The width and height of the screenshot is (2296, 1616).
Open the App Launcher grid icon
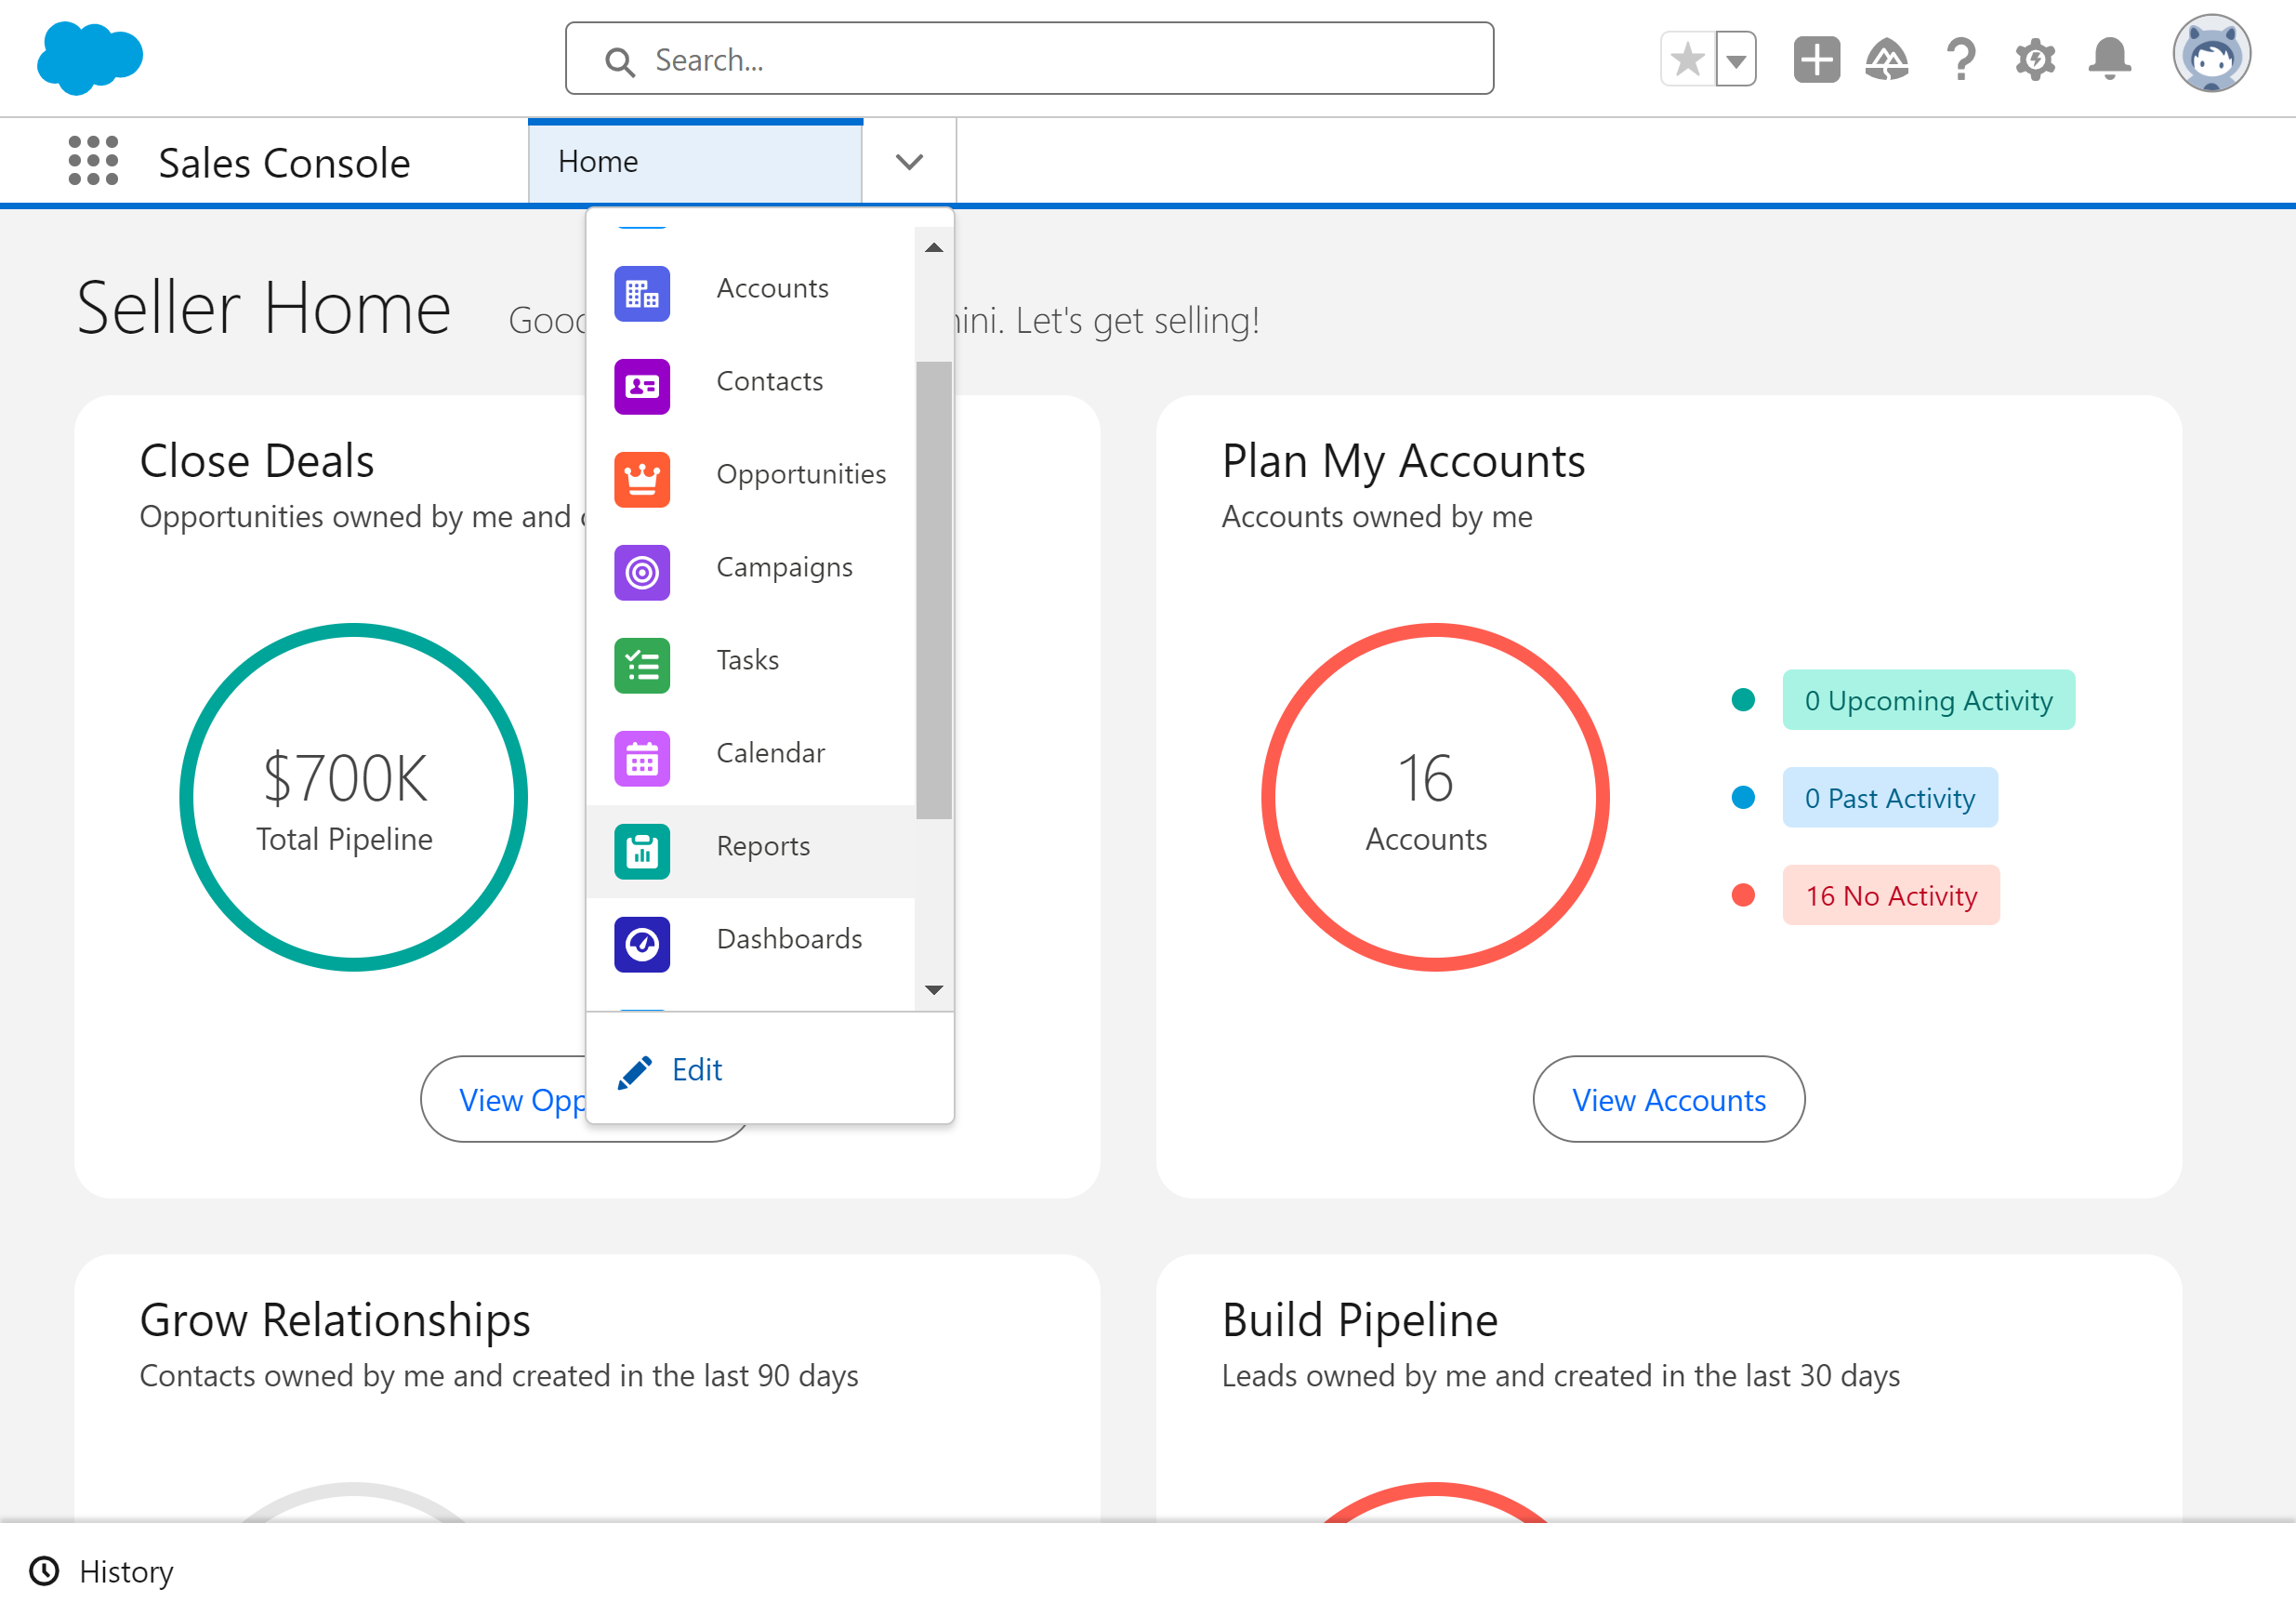93,161
